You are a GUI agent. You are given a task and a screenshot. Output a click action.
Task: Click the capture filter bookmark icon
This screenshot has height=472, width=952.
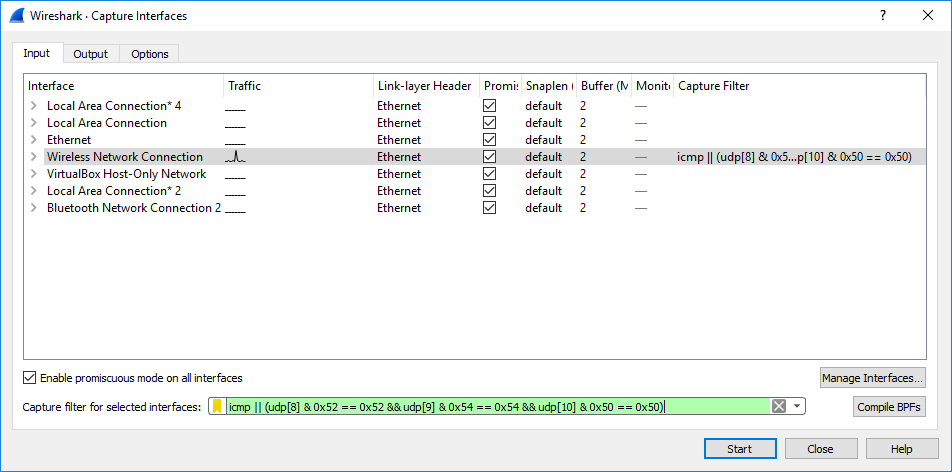coord(217,406)
